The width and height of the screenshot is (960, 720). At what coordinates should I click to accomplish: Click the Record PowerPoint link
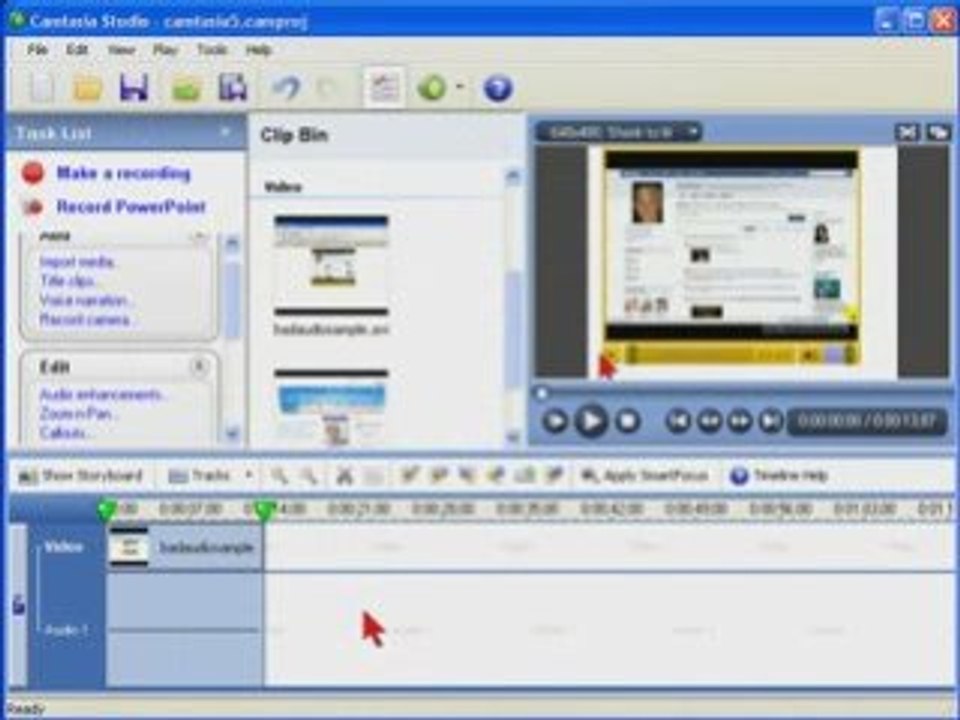(x=131, y=206)
